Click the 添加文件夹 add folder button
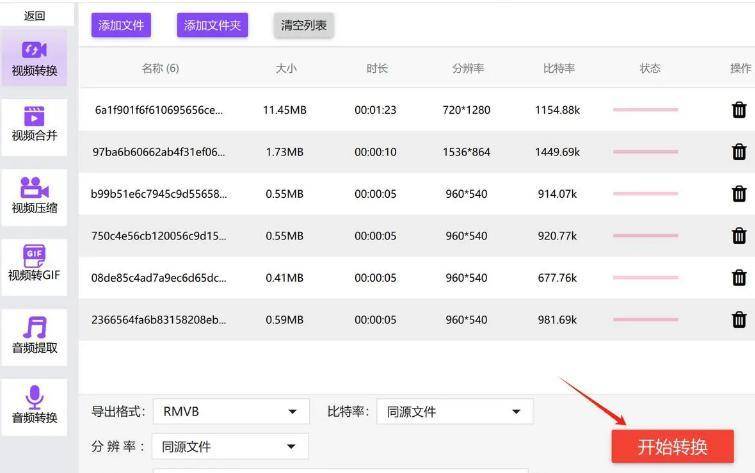The height and width of the screenshot is (473, 755). (212, 26)
